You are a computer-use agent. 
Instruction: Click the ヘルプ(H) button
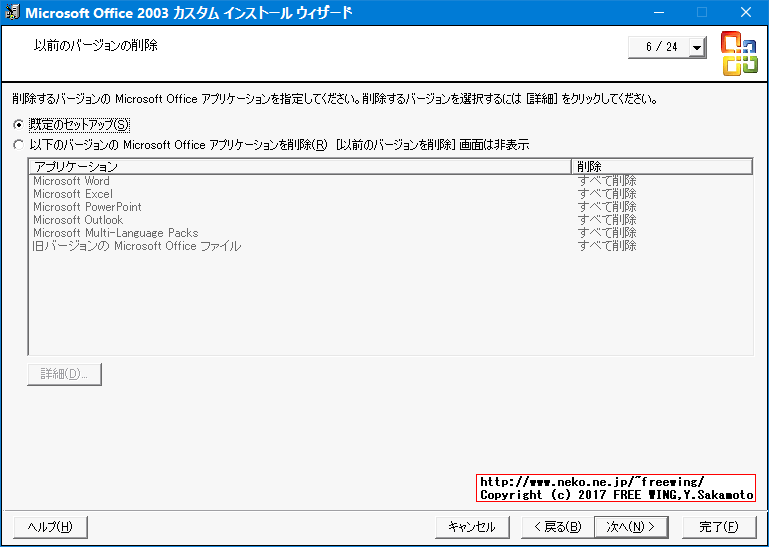click(51, 527)
